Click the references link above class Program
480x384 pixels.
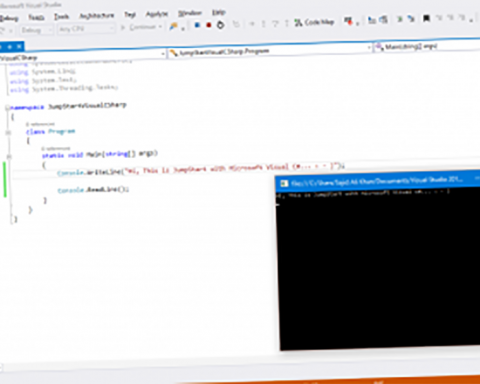40,124
